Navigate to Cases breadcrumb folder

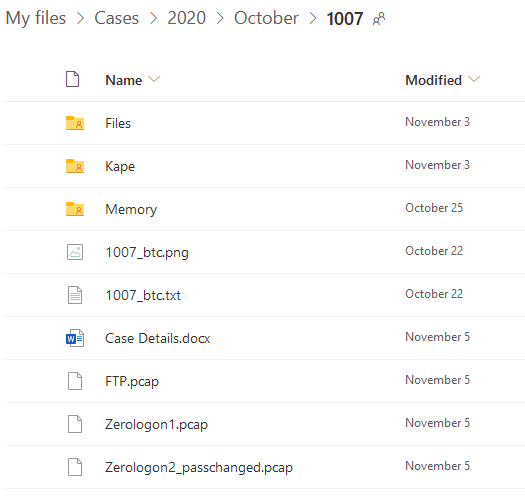click(117, 18)
